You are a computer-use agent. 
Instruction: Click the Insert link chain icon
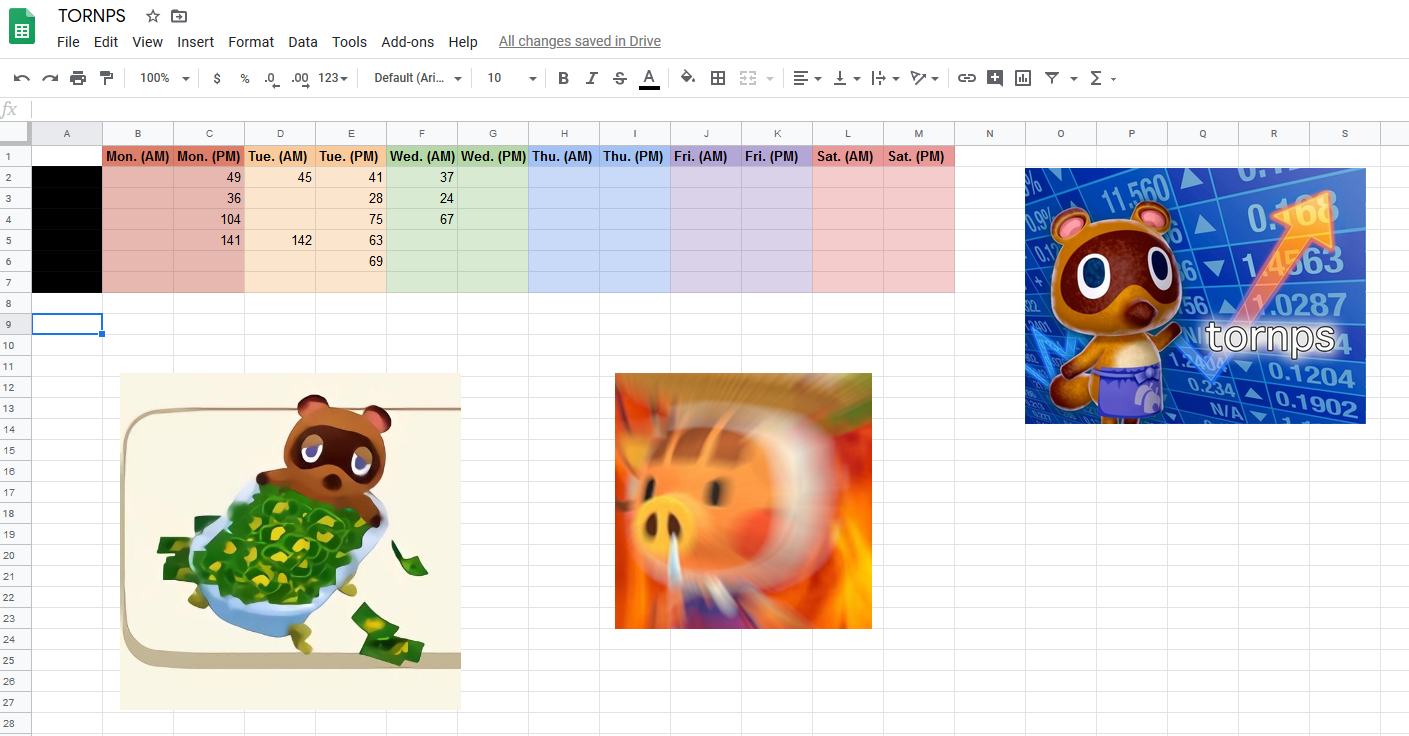pyautogui.click(x=967, y=78)
